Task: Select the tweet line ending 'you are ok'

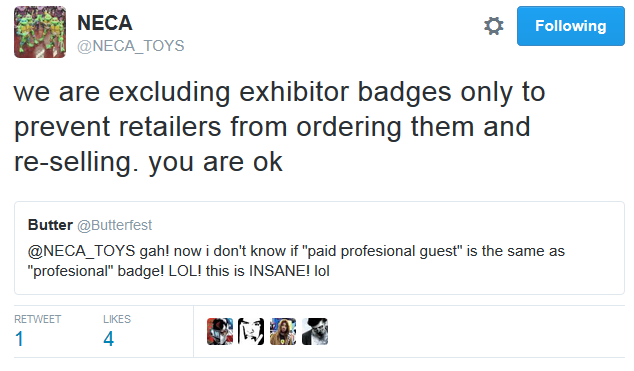Action: tap(148, 162)
